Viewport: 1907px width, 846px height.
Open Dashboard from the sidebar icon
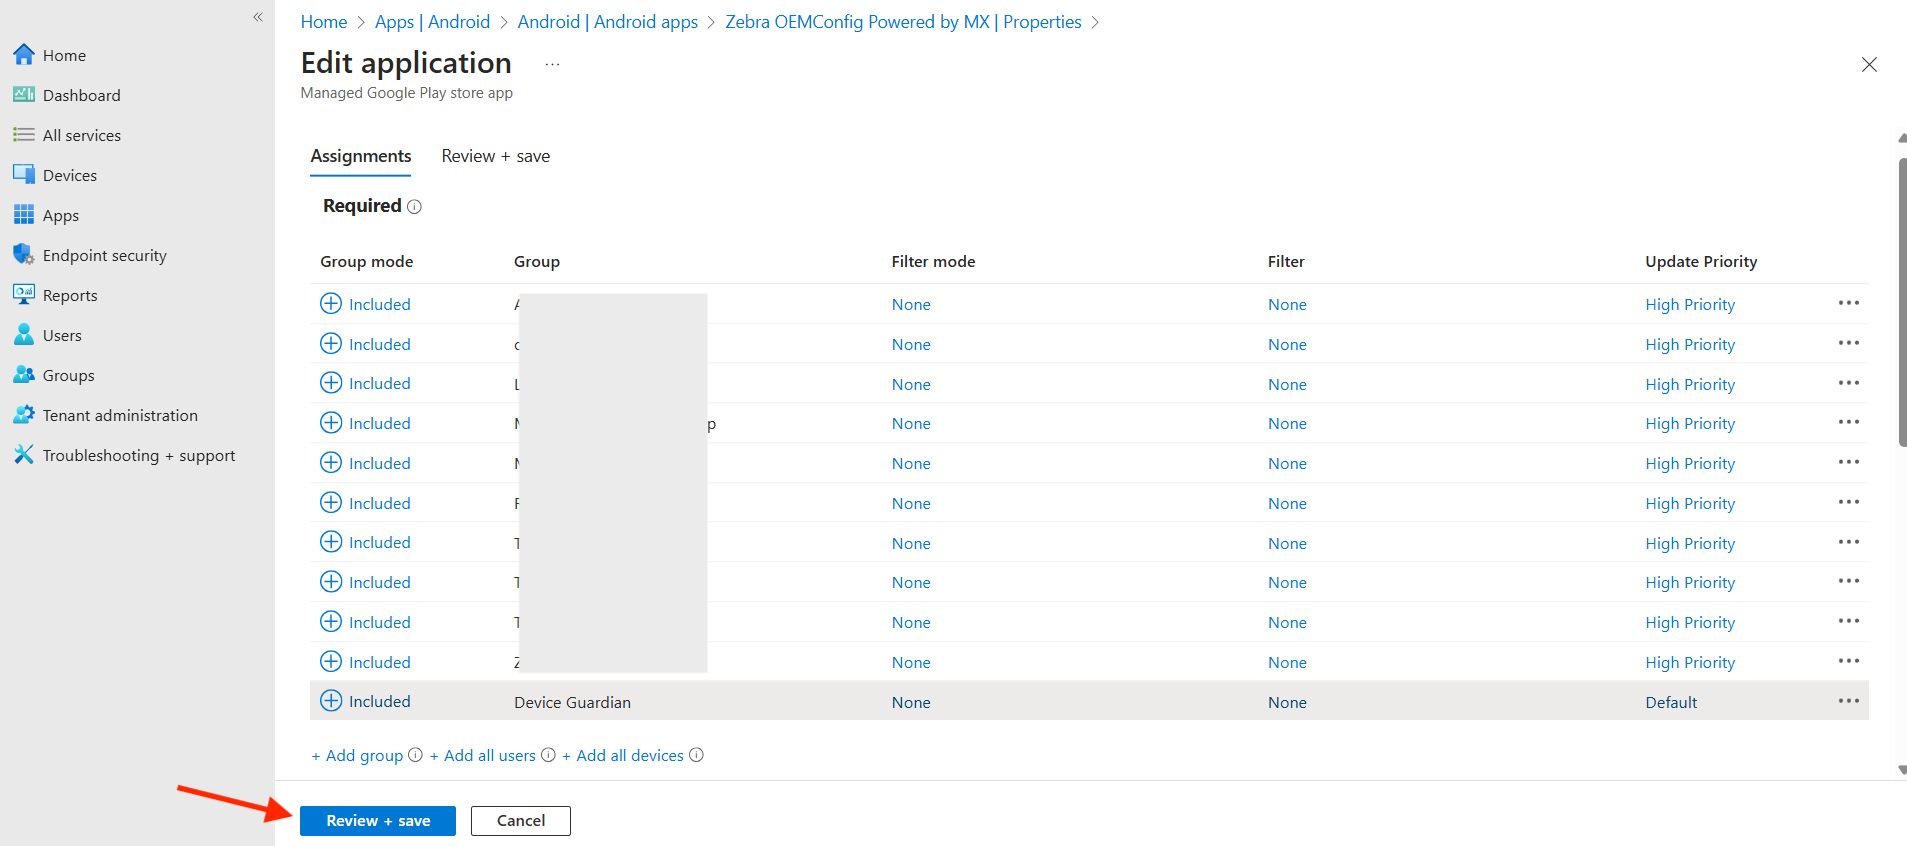click(x=24, y=95)
